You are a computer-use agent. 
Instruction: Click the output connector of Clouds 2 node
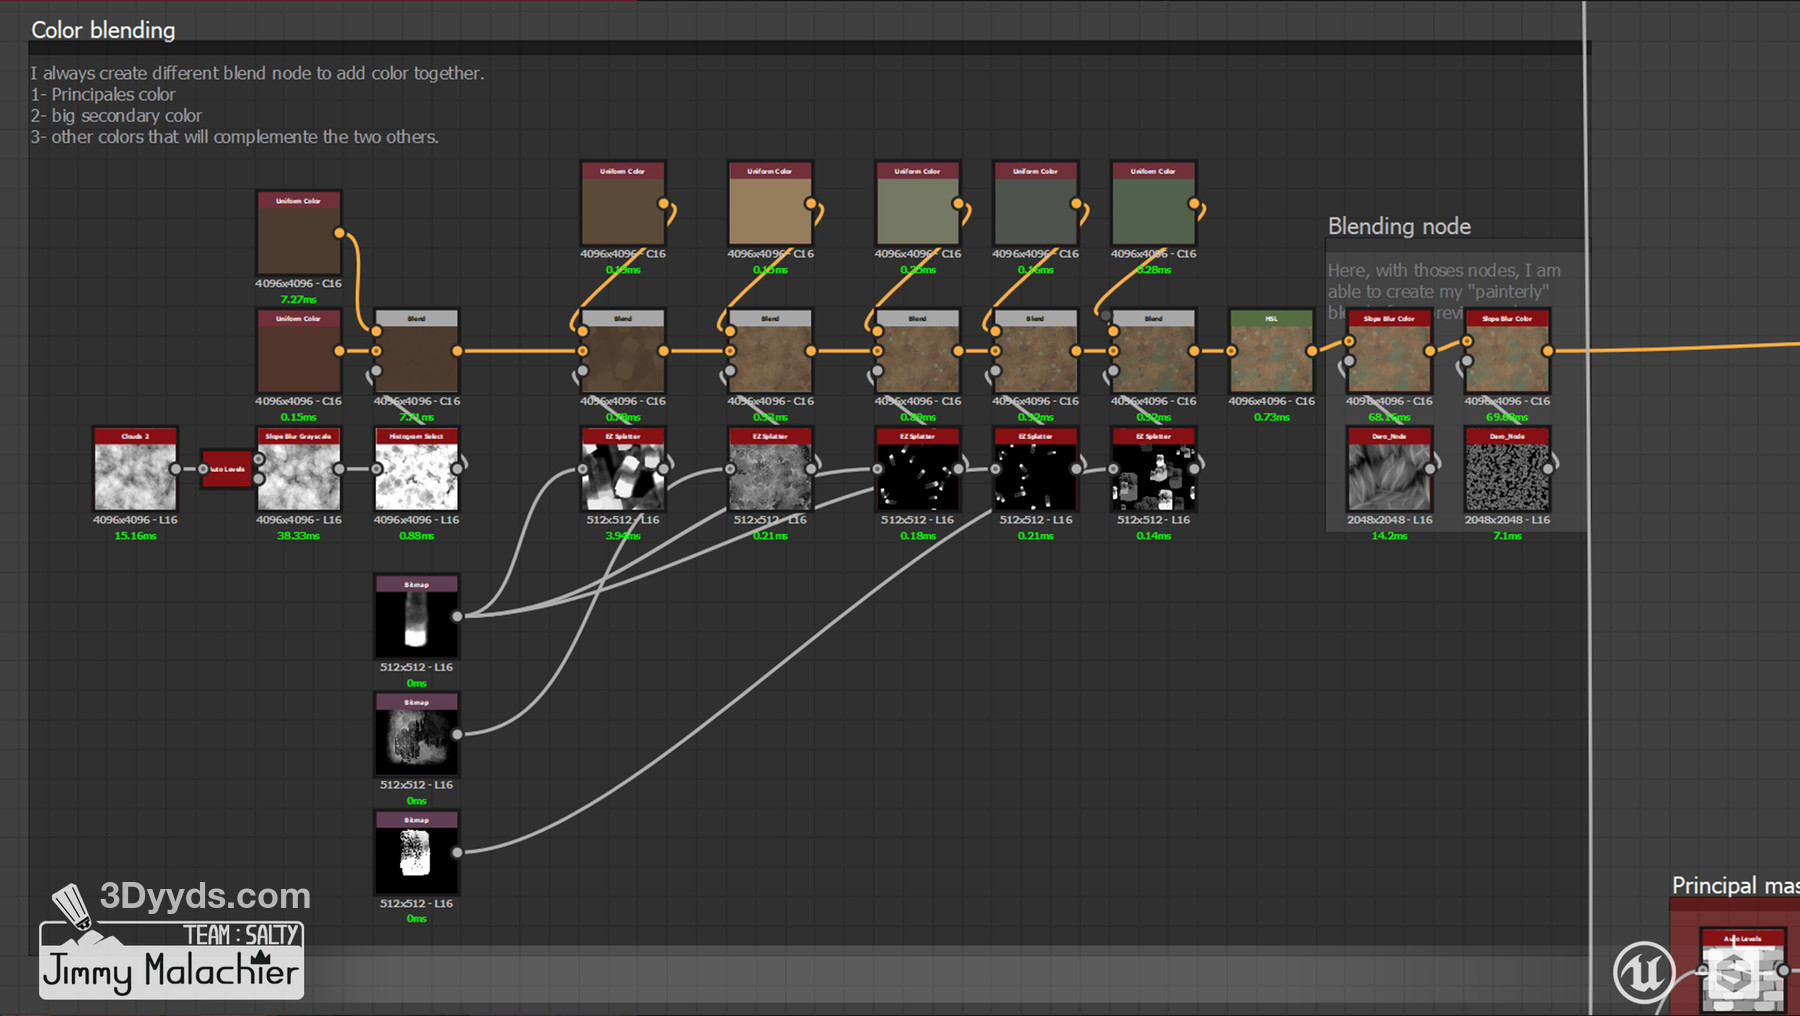pos(176,469)
